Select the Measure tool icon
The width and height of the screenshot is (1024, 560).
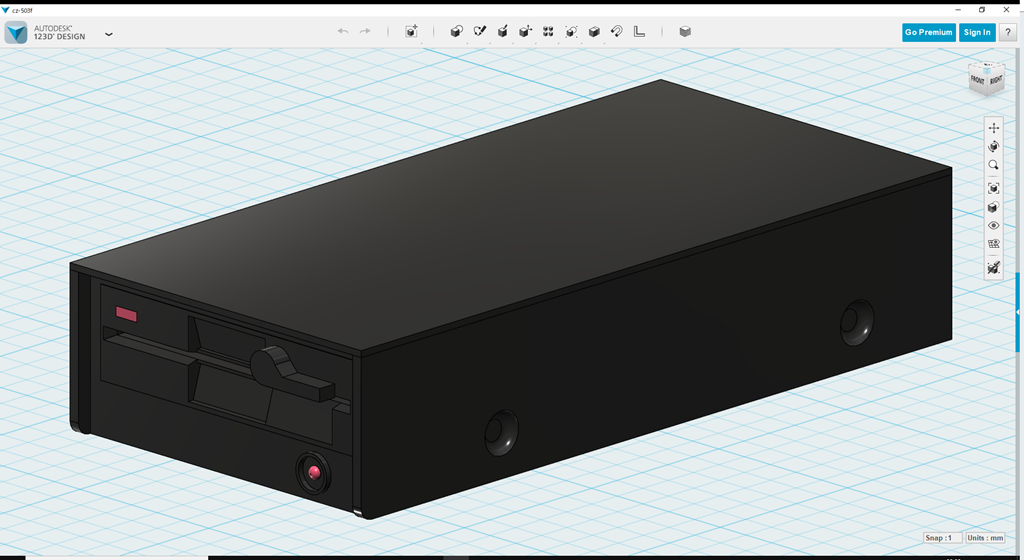639,32
